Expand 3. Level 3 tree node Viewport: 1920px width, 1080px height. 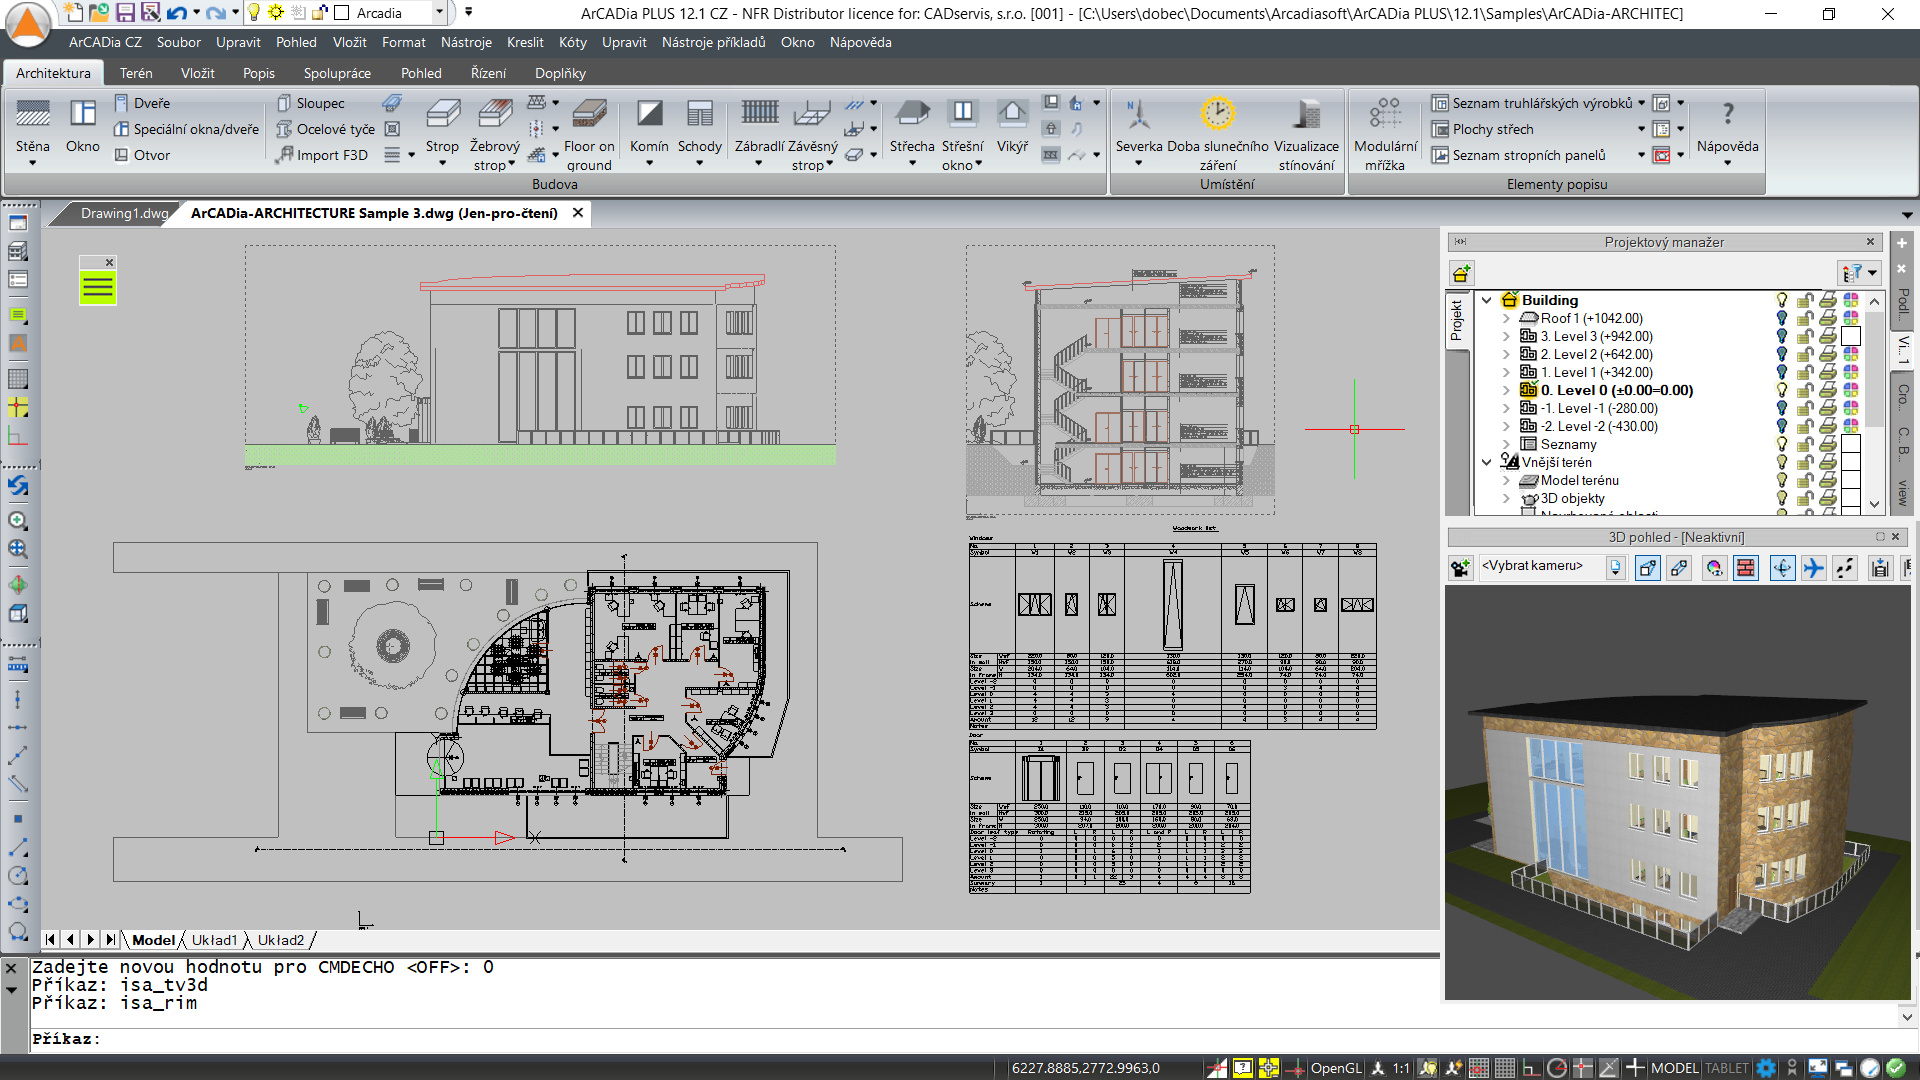(x=1506, y=336)
